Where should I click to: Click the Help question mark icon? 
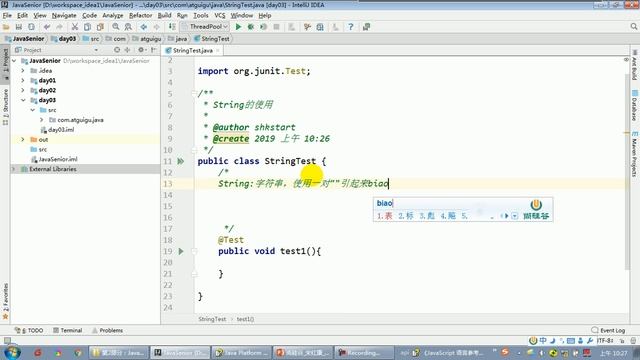click(x=351, y=27)
